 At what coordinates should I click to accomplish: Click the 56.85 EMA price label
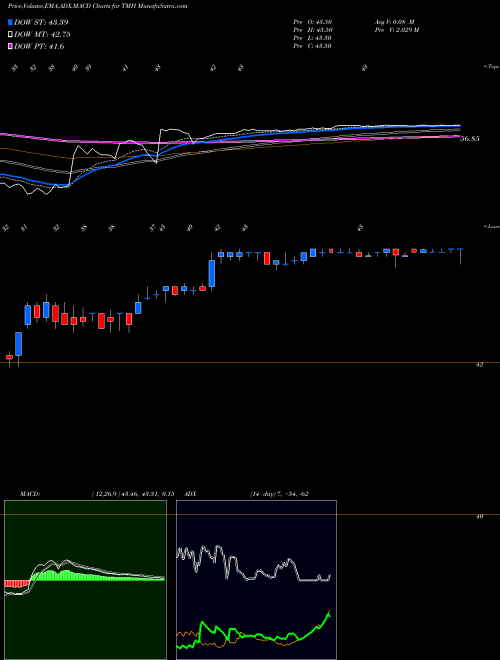(469, 138)
